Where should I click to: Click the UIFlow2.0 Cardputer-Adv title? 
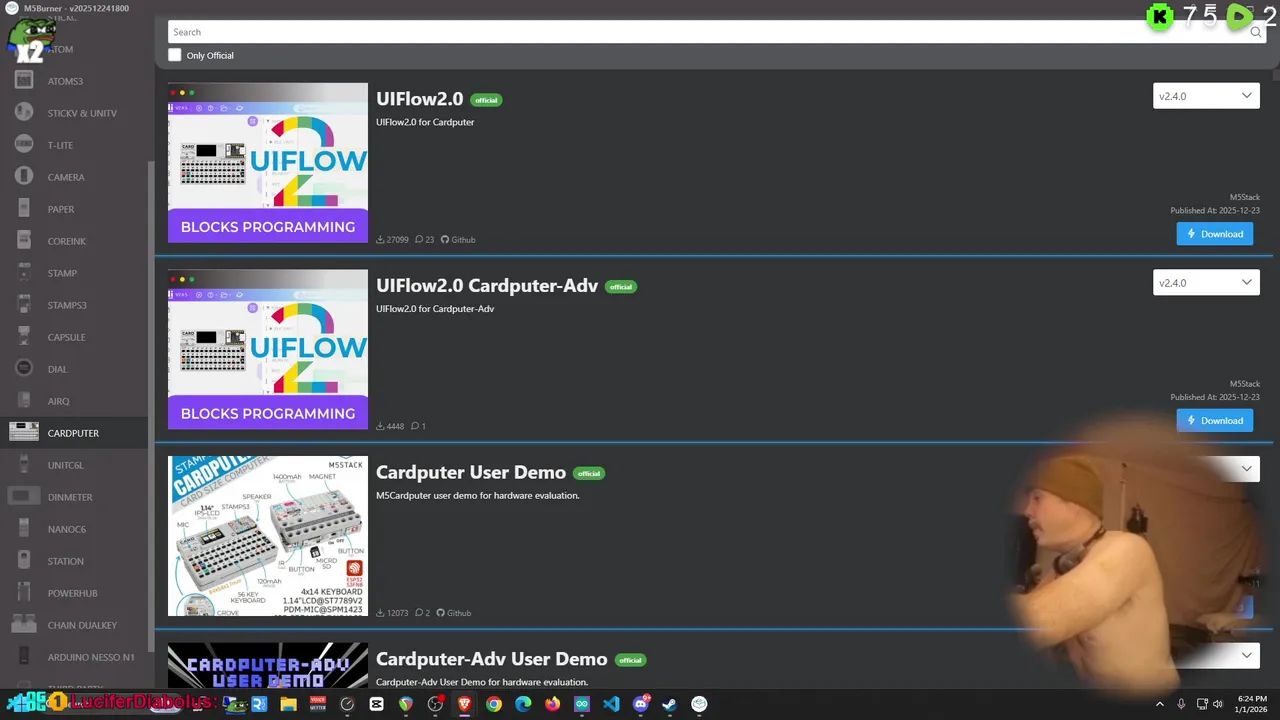point(487,286)
